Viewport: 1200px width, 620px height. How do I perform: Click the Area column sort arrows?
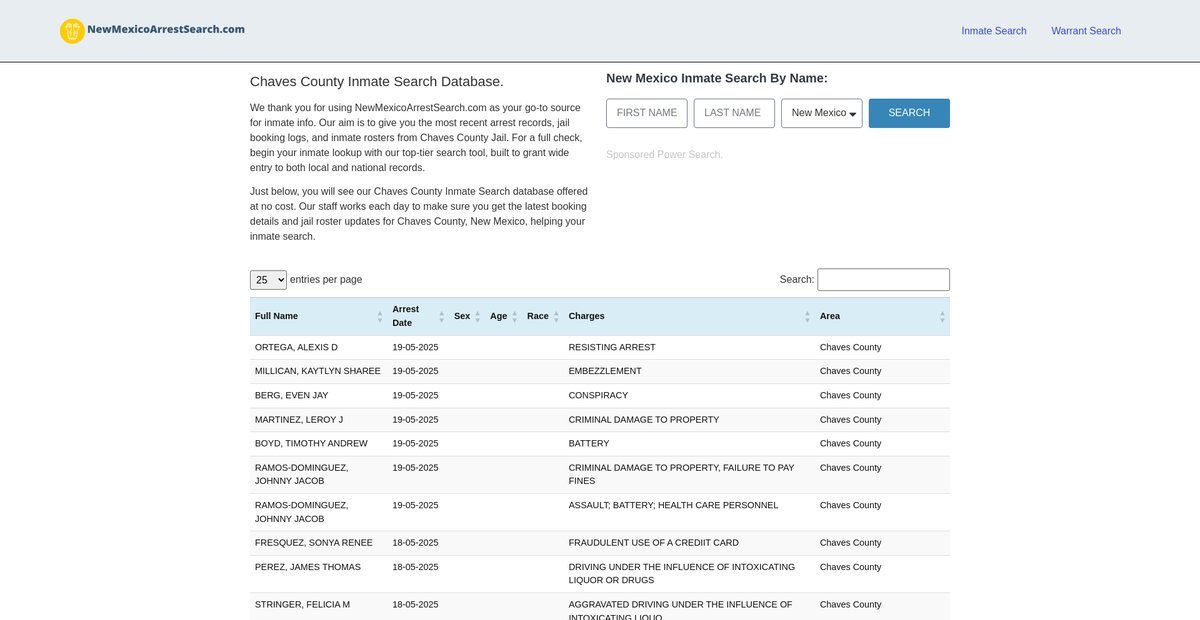pyautogui.click(x=941, y=316)
